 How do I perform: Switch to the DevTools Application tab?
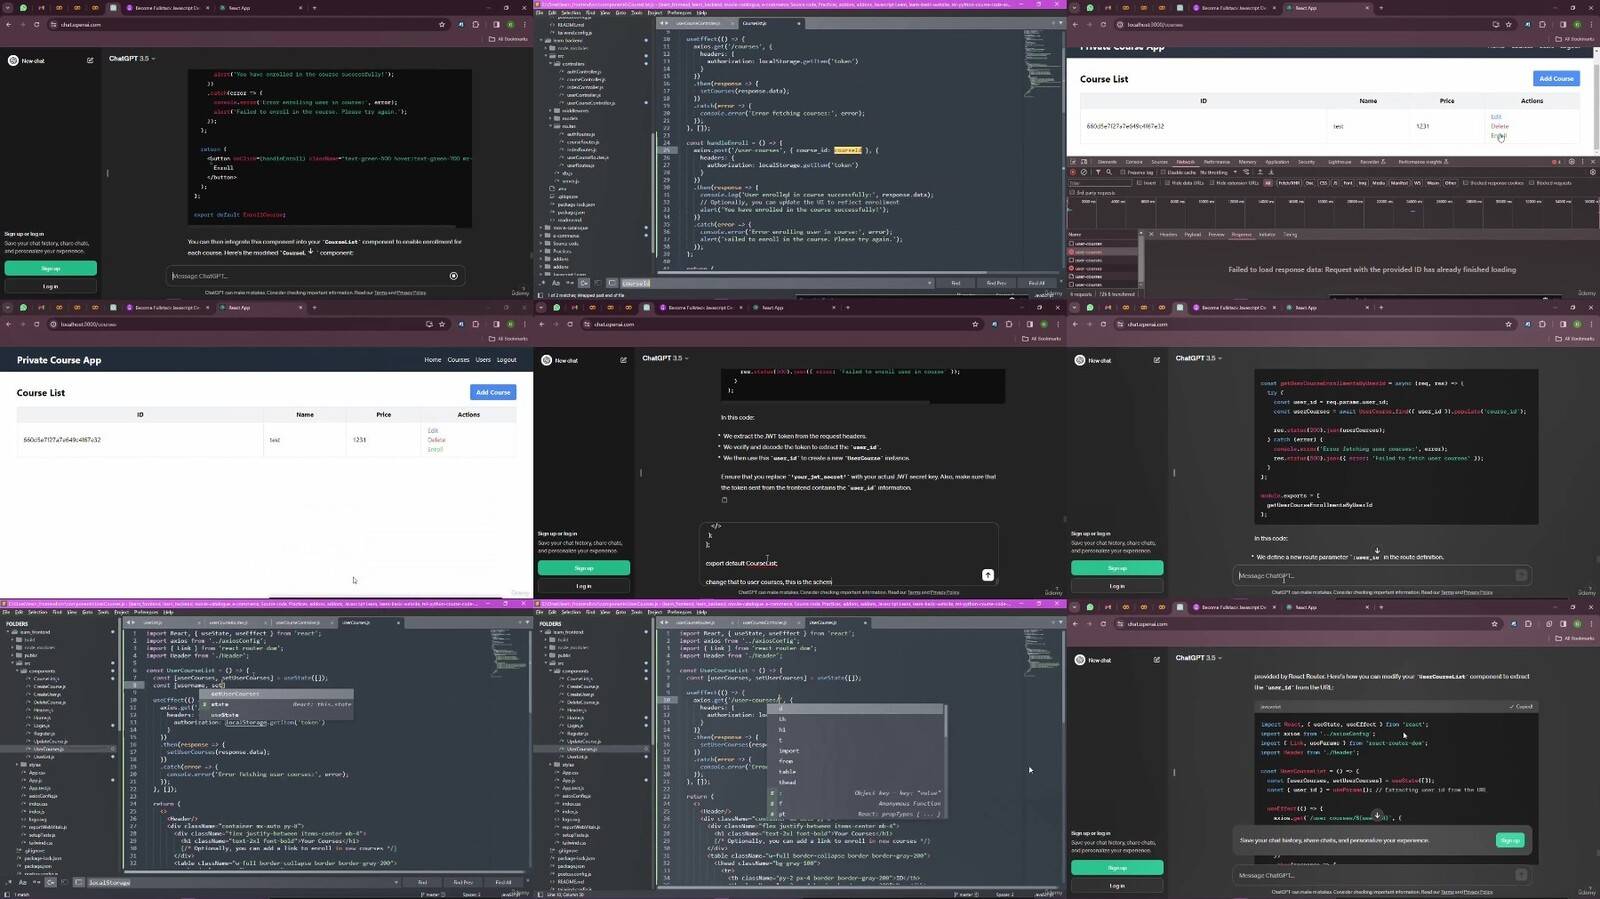point(1277,161)
